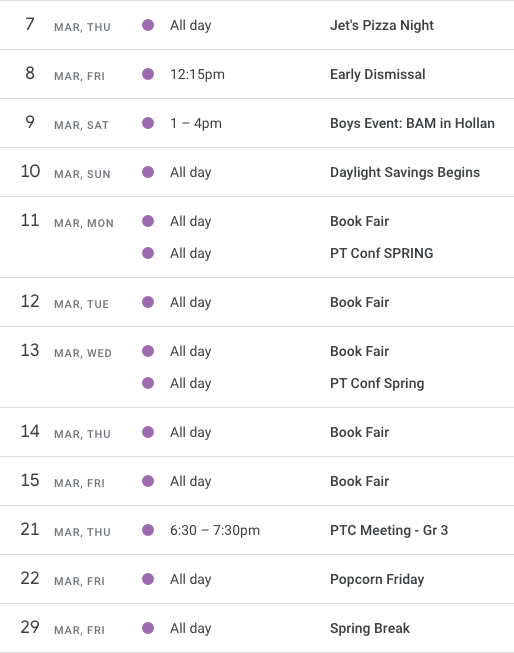This screenshot has width=514, height=653.
Task: Select date 12 Mar, Tue
Action: [x=65, y=302]
